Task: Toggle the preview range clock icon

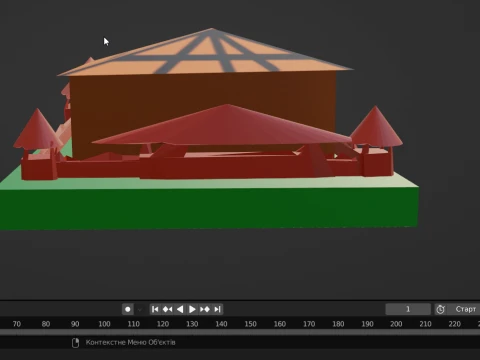Action: click(x=440, y=309)
